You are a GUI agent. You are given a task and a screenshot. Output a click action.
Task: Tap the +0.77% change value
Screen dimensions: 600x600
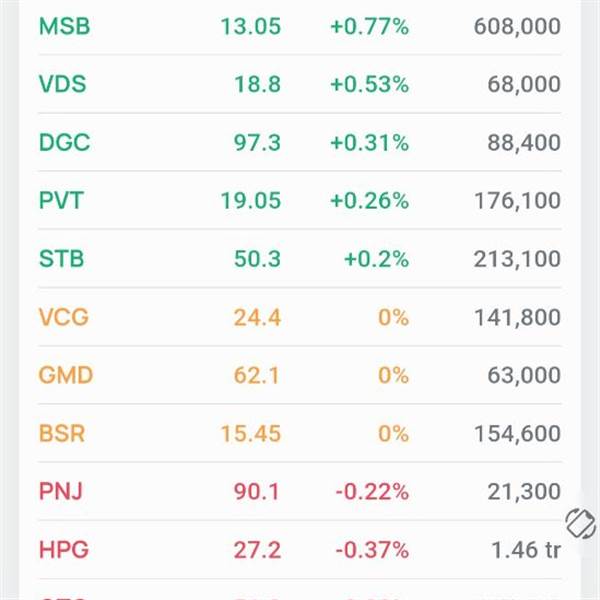pos(369,27)
